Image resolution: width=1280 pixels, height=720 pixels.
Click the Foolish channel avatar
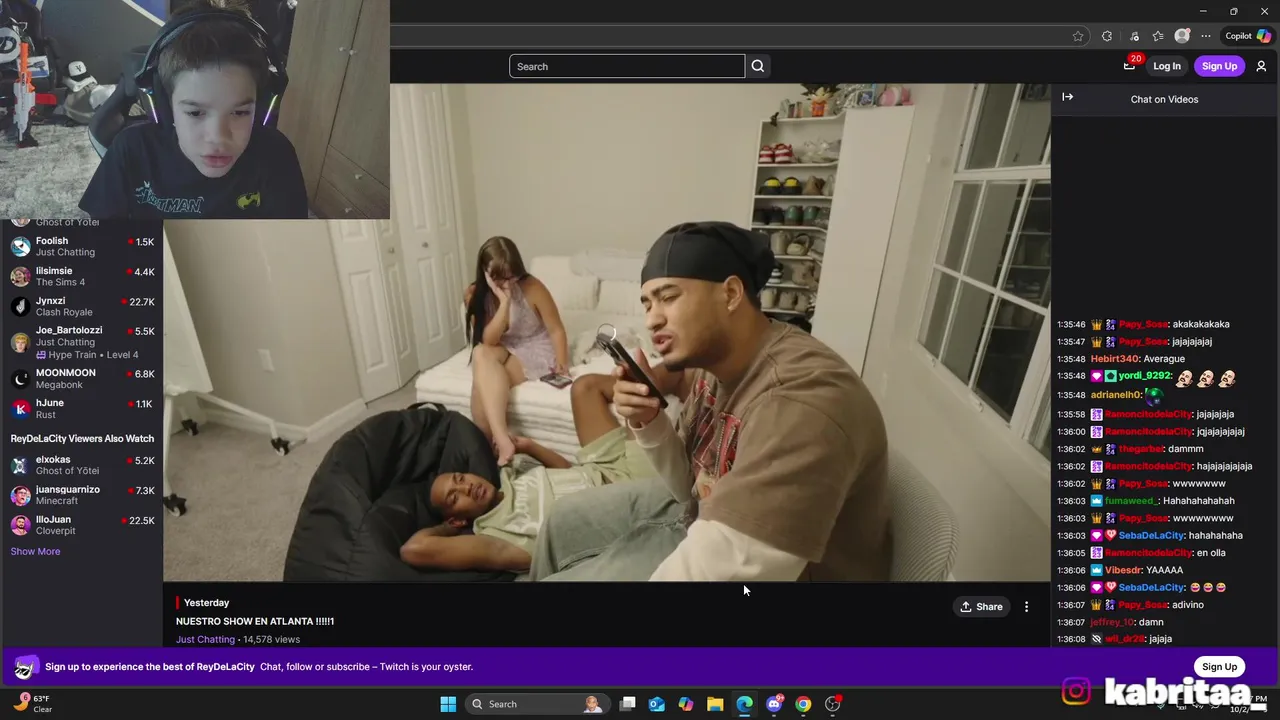20,246
